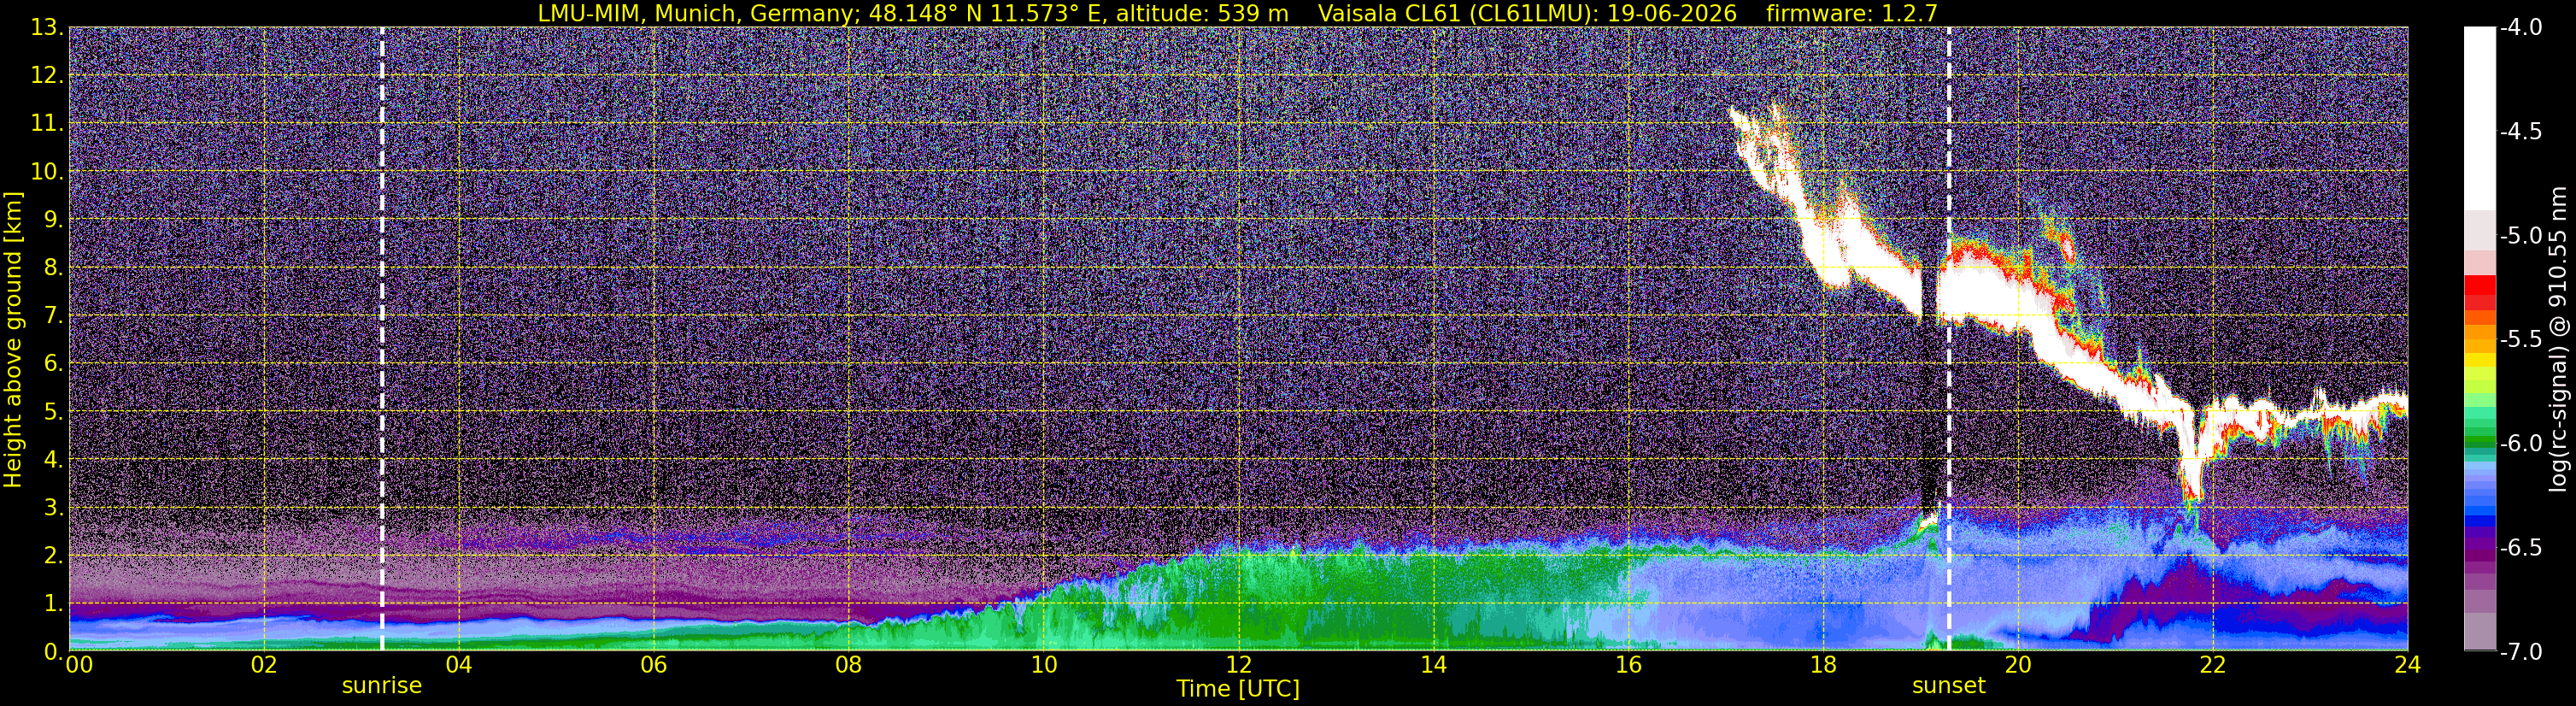
Task: Click the '20' time tick label
Action: point(2019,664)
